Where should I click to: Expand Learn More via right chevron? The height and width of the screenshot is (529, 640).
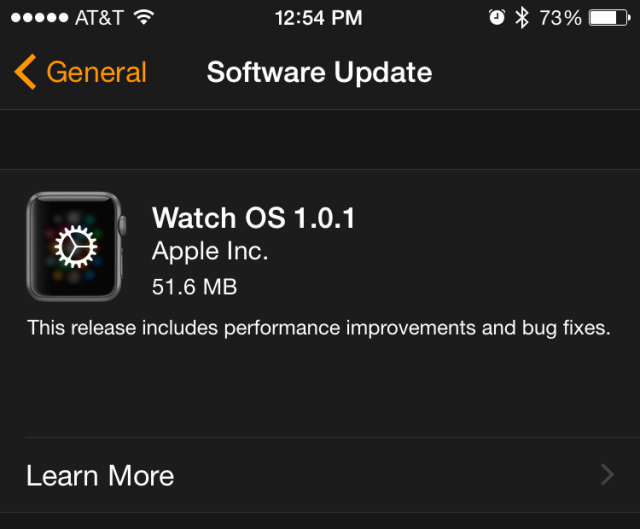coord(607,475)
